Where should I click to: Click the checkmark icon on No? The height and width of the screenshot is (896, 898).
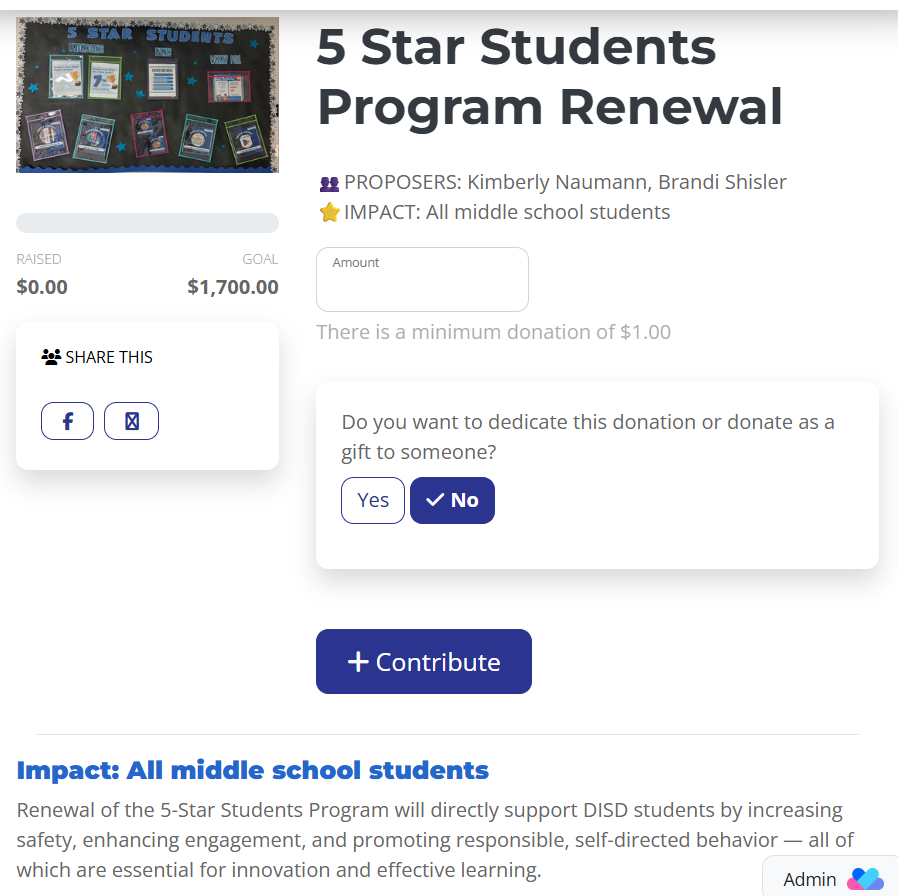tap(435, 501)
